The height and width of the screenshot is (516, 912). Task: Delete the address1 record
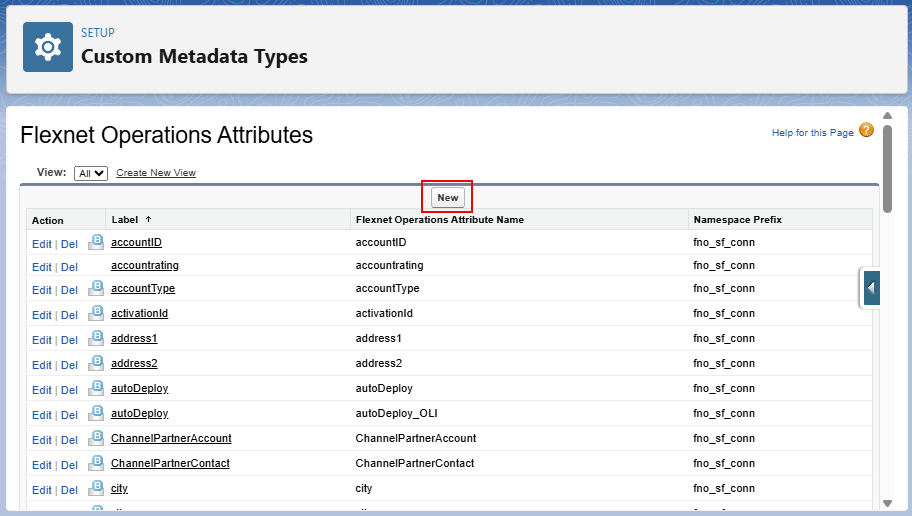point(69,340)
